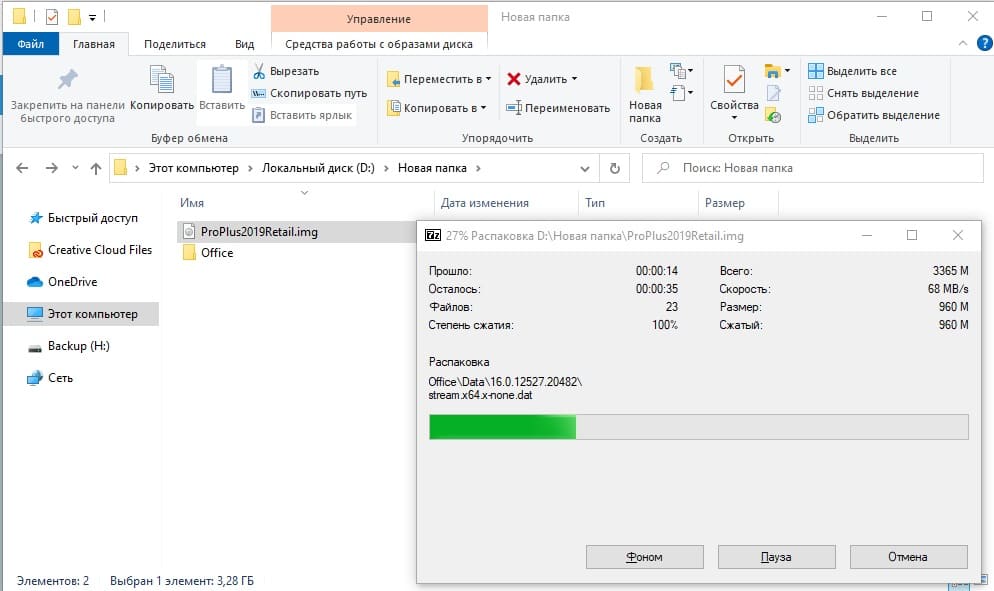Open the Удалить dropdown

tap(543, 79)
